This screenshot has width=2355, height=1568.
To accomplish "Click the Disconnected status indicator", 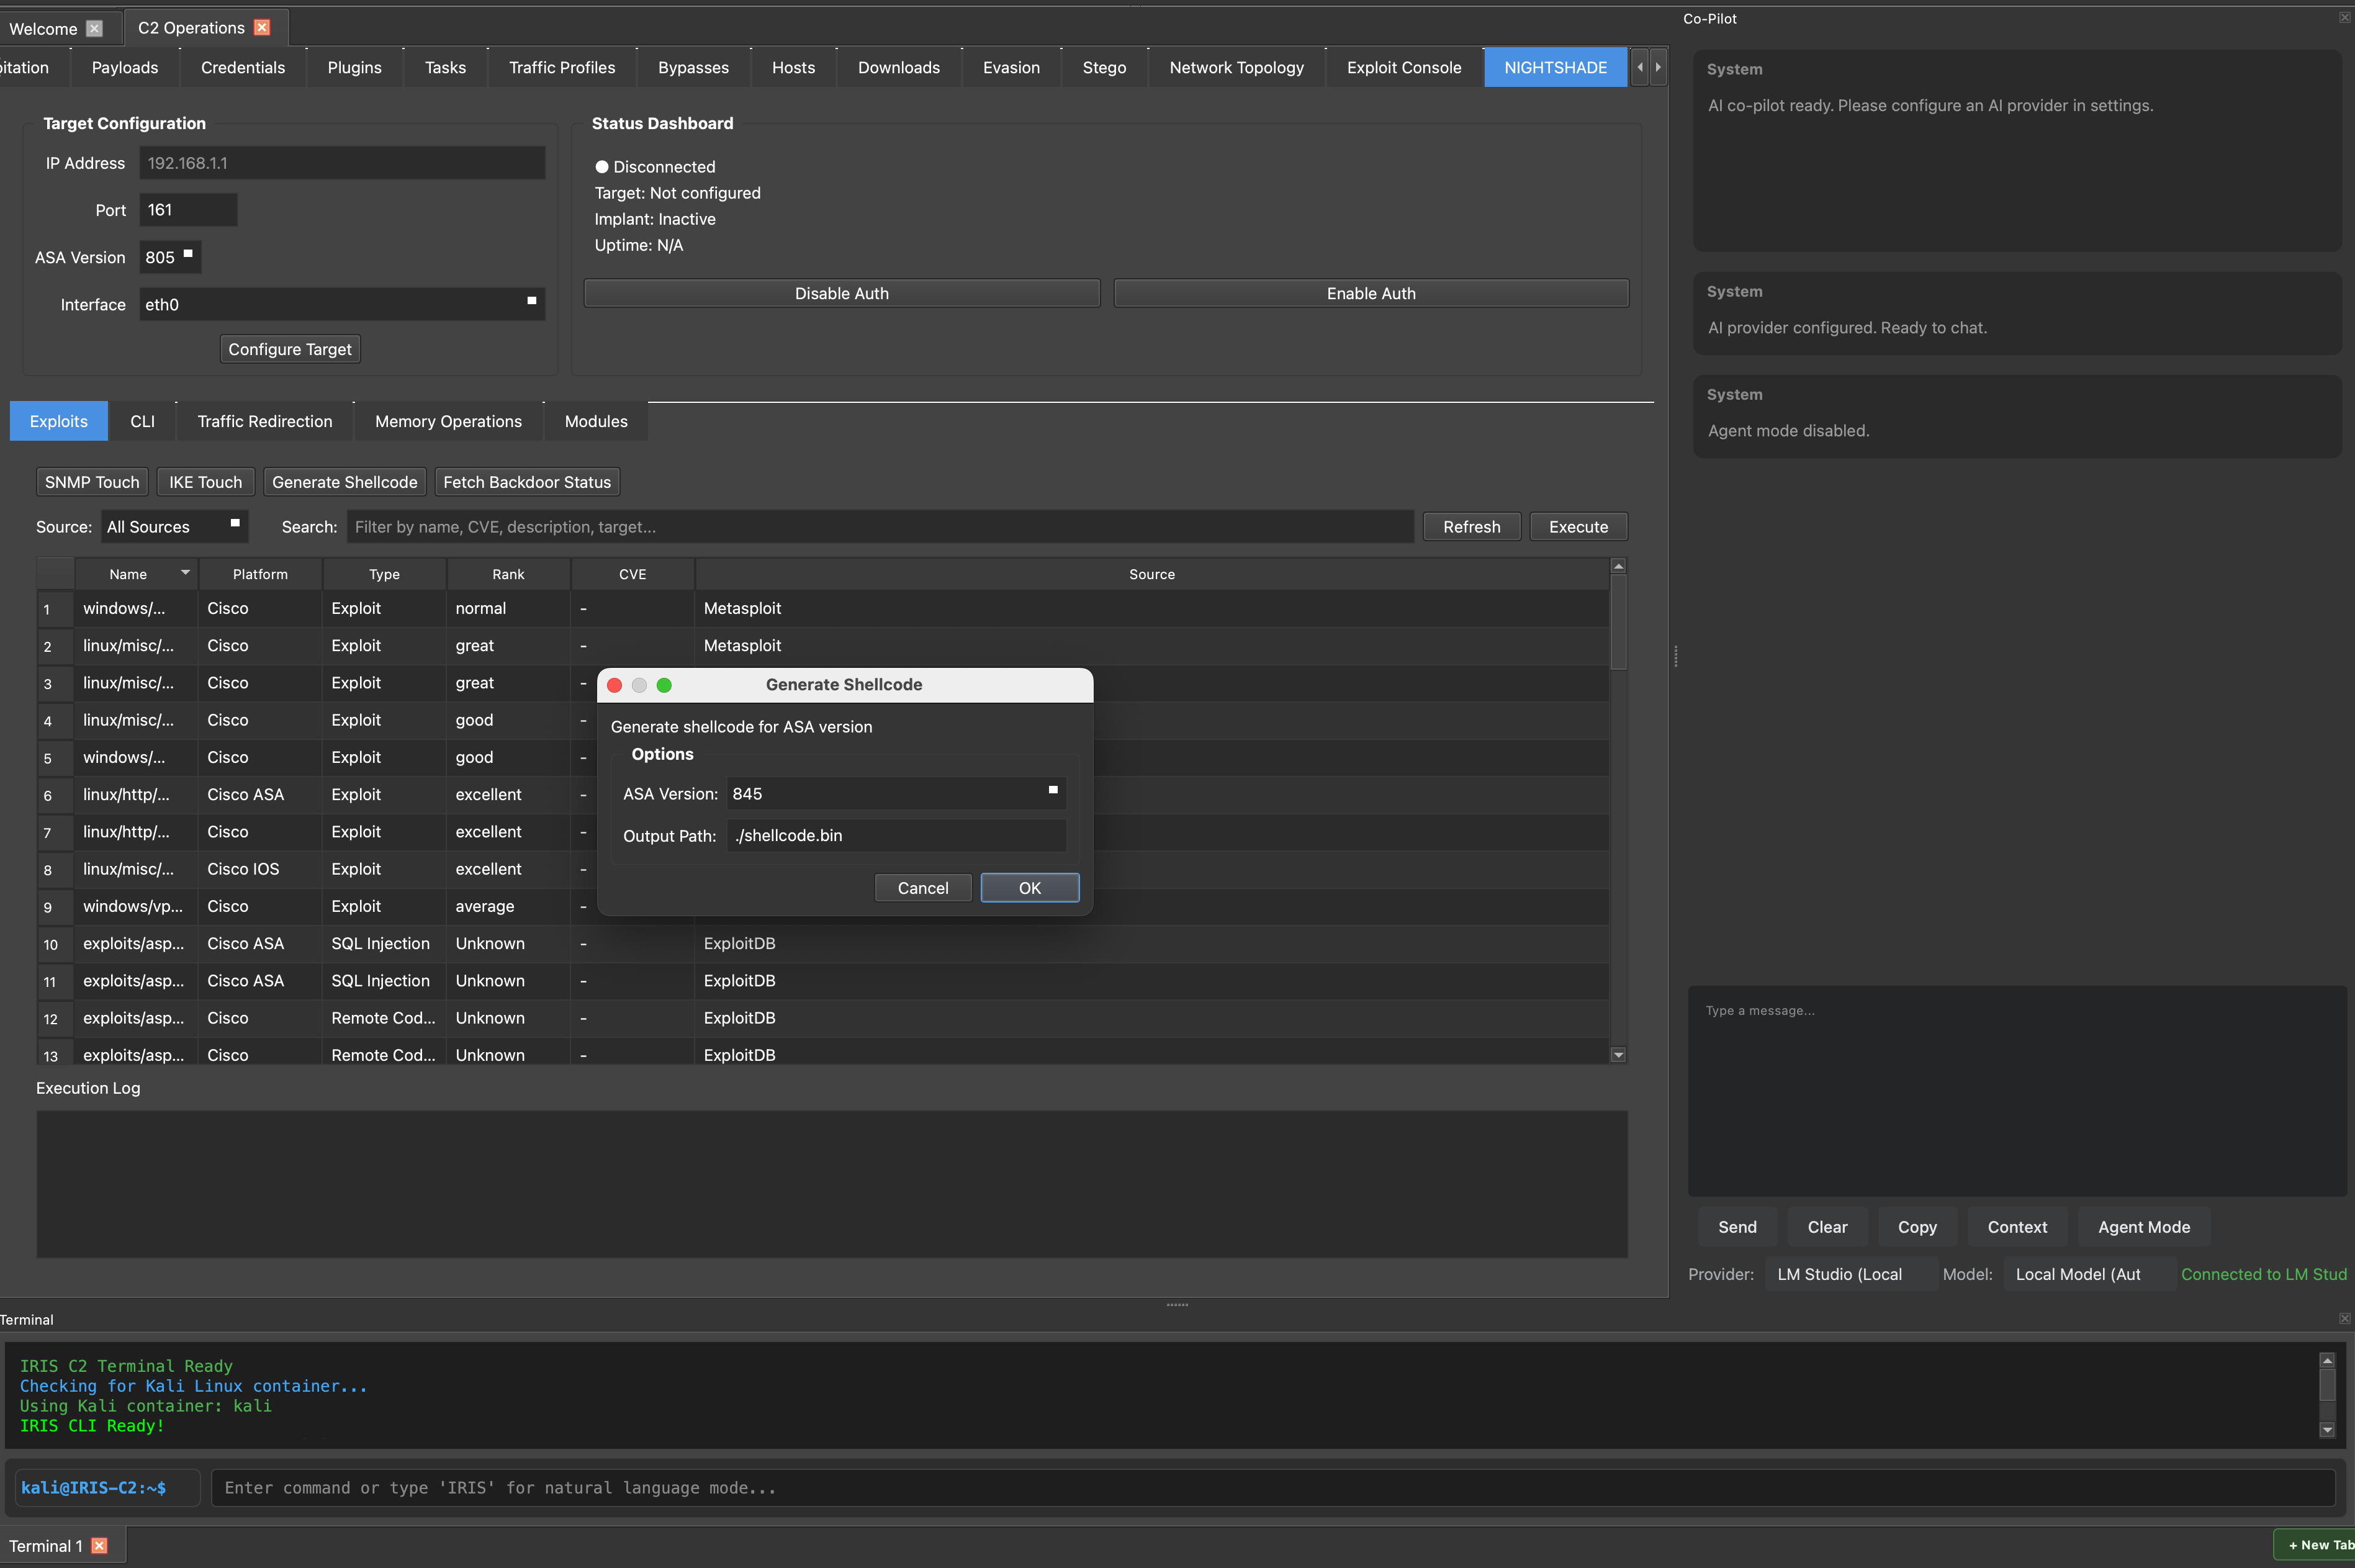I will (602, 167).
